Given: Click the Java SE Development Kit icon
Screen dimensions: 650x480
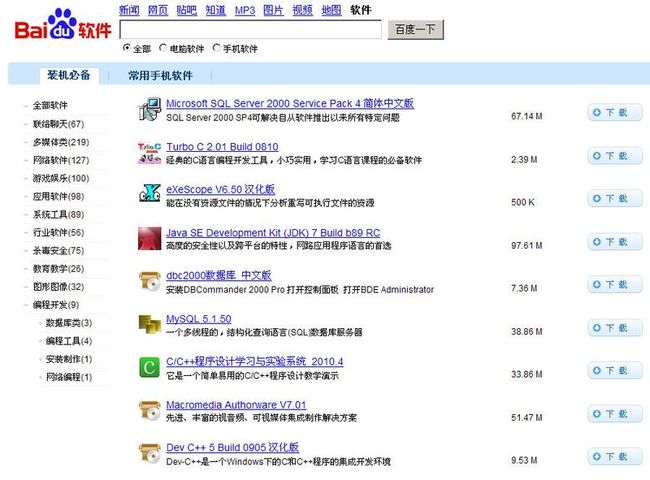Looking at the screenshot, I should 149,238.
